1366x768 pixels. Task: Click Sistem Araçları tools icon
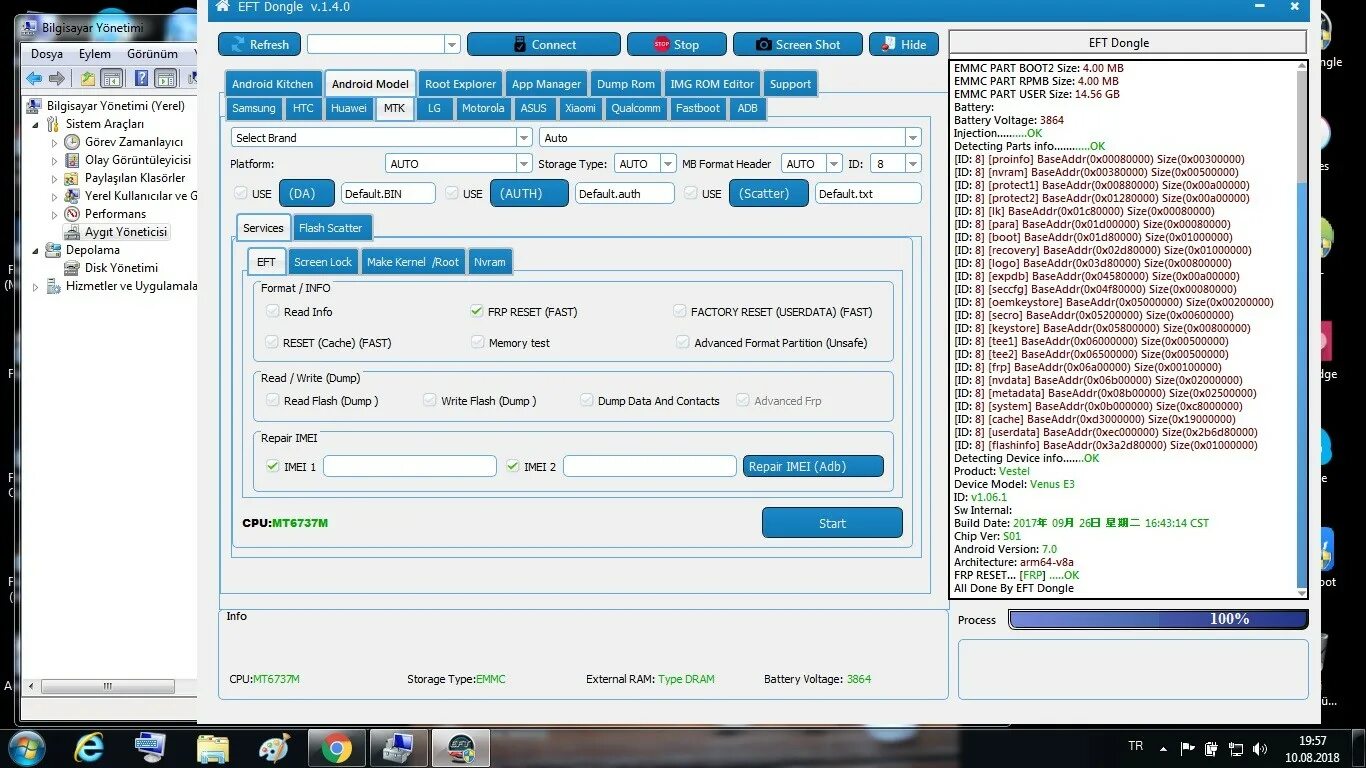click(53, 124)
